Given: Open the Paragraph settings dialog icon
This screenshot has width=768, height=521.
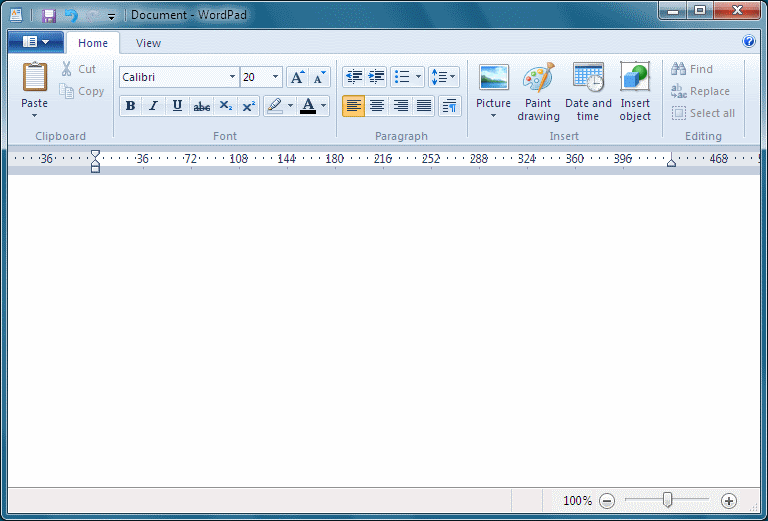Looking at the screenshot, I should pyautogui.click(x=449, y=106).
